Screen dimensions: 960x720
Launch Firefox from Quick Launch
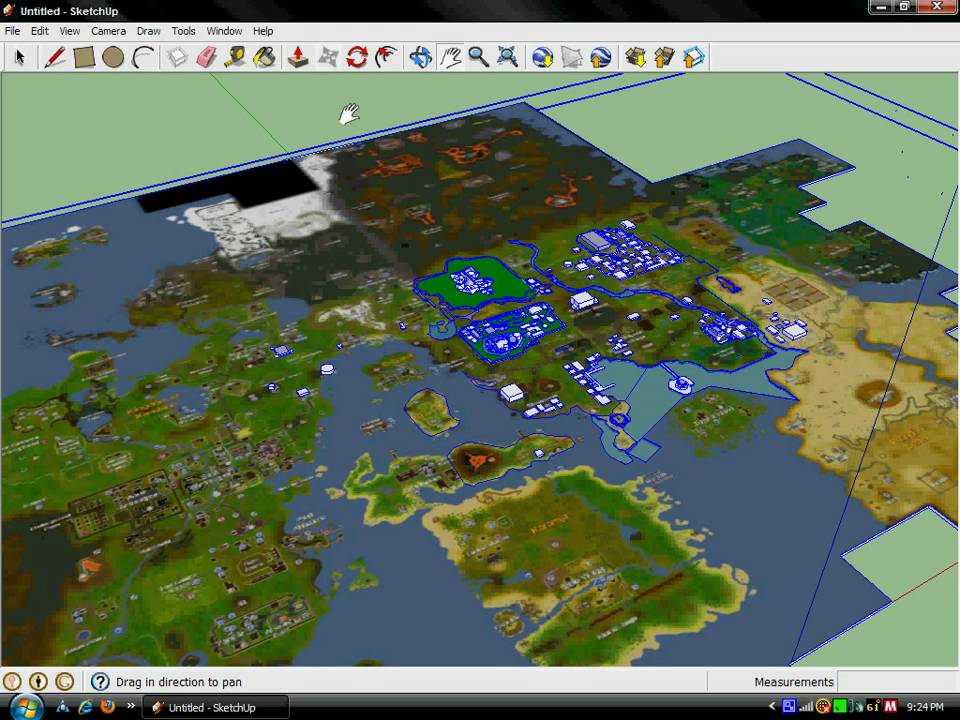point(107,707)
